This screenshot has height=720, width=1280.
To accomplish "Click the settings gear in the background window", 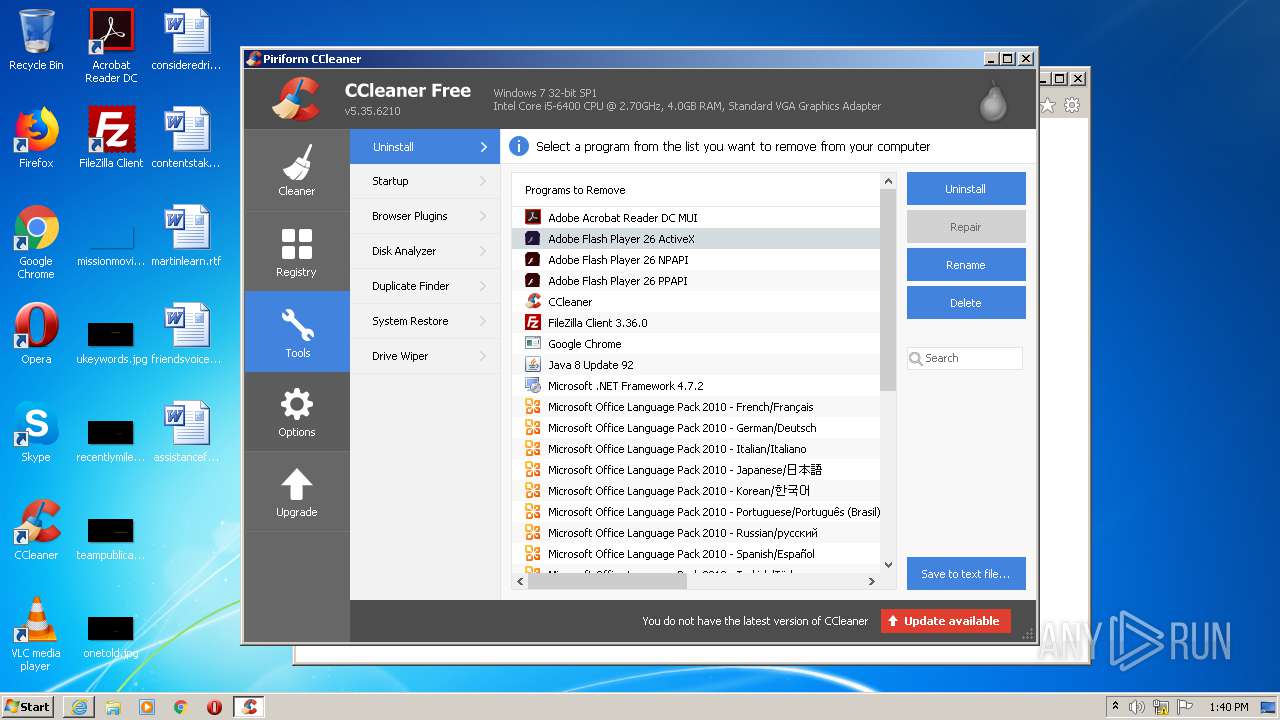I will point(1072,105).
